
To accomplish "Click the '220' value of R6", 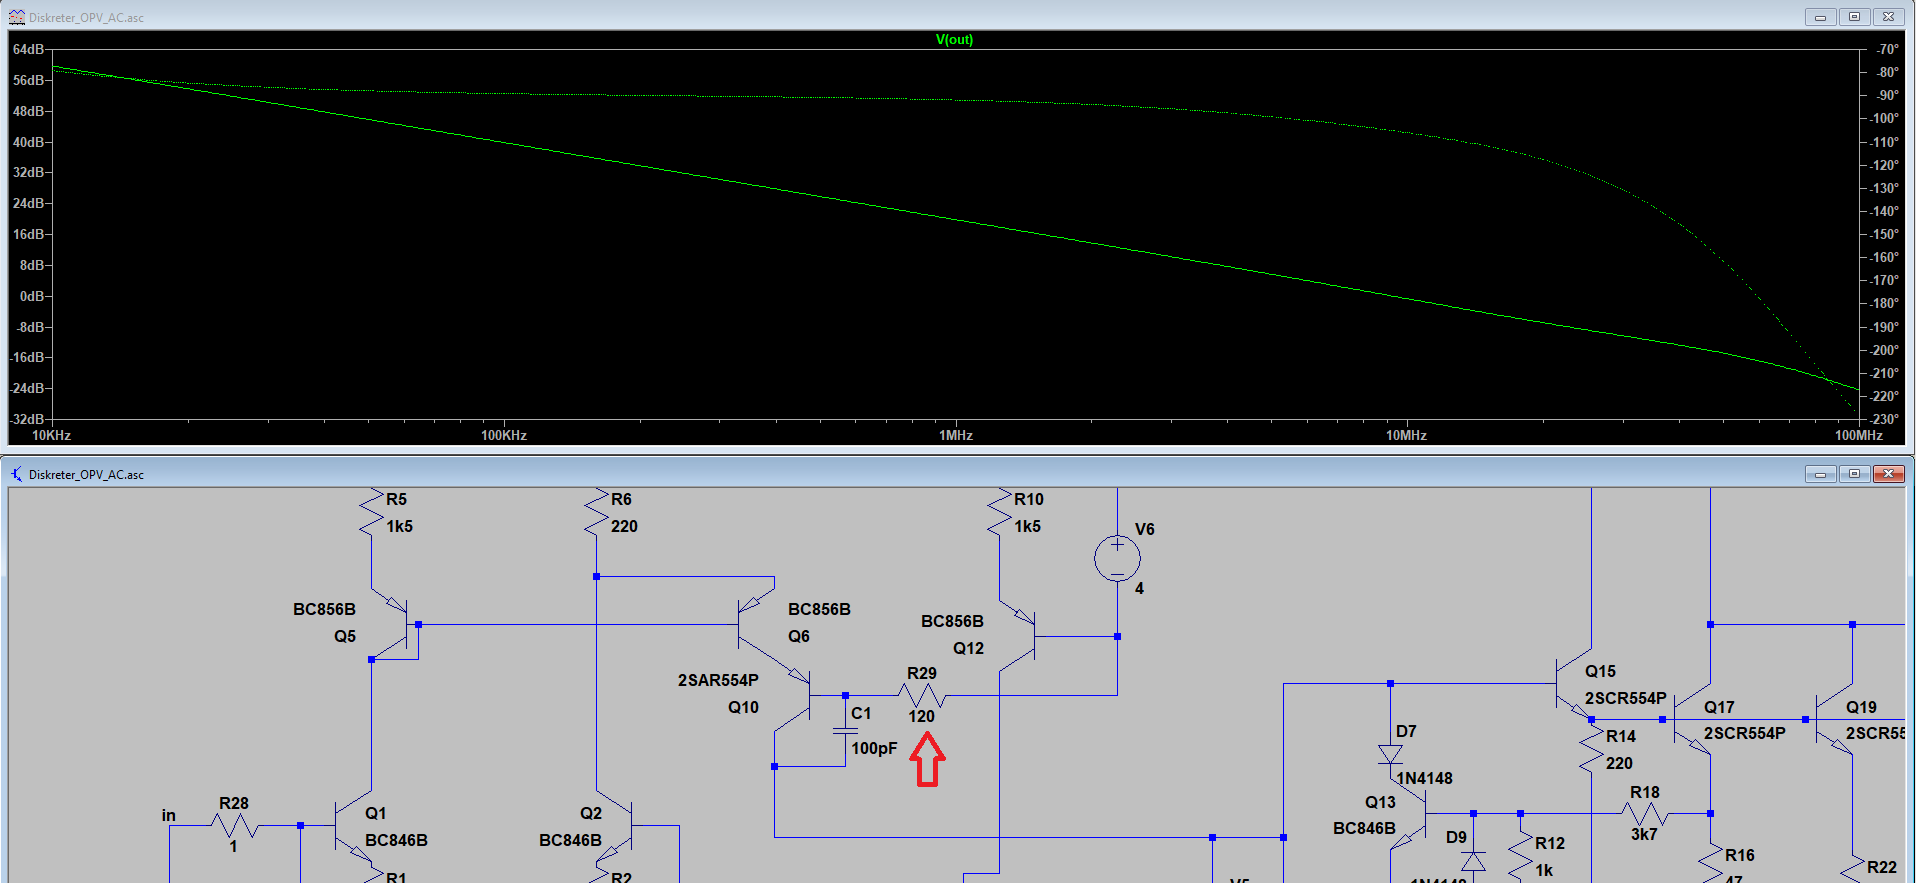I will pos(624,526).
